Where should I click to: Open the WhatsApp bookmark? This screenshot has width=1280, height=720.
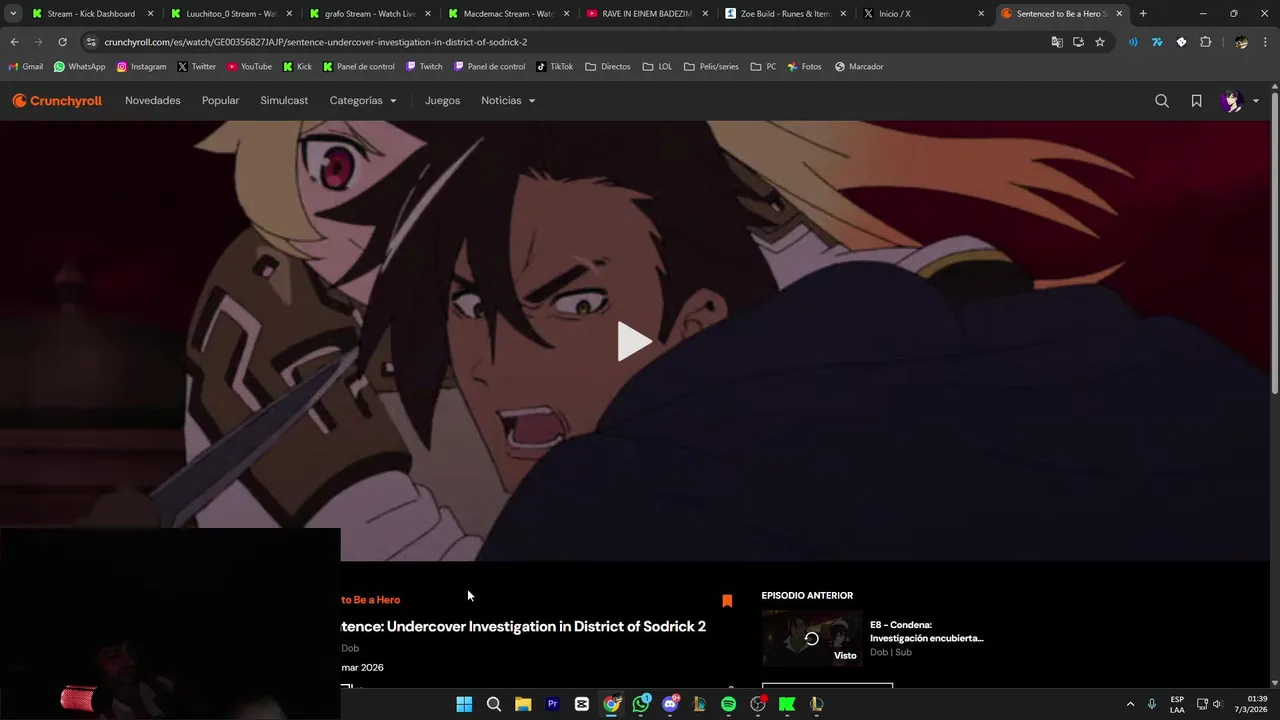79,67
